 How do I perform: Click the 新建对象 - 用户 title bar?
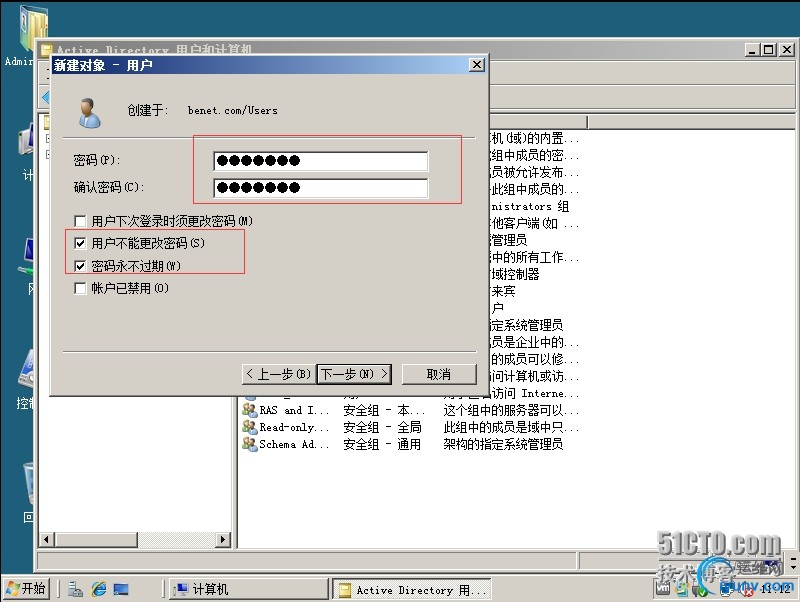click(260, 65)
